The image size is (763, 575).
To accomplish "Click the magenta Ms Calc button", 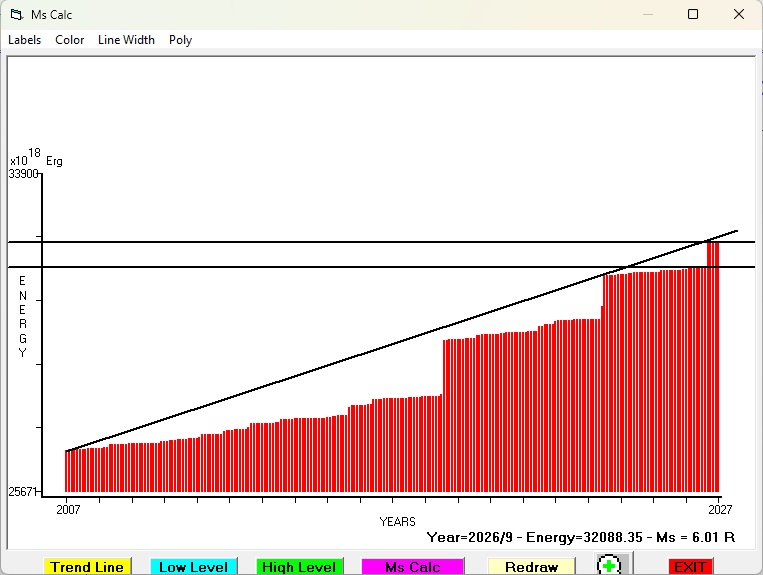I will click(413, 567).
